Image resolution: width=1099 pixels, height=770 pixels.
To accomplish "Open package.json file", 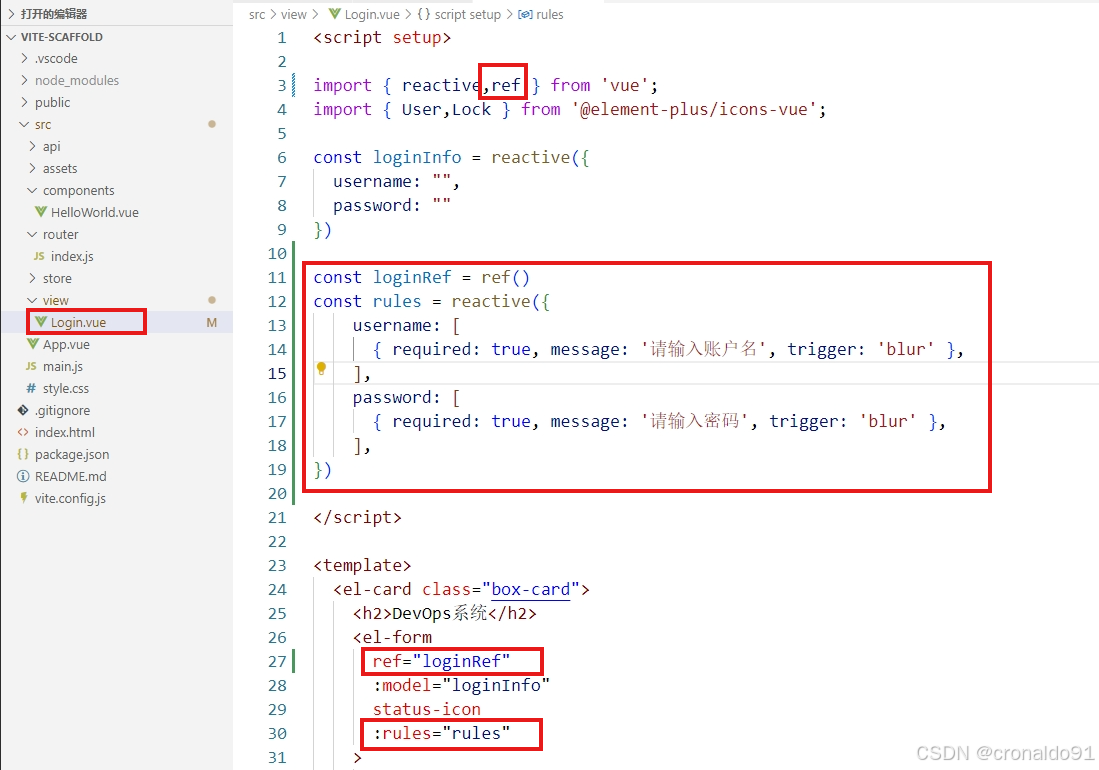I will point(72,455).
